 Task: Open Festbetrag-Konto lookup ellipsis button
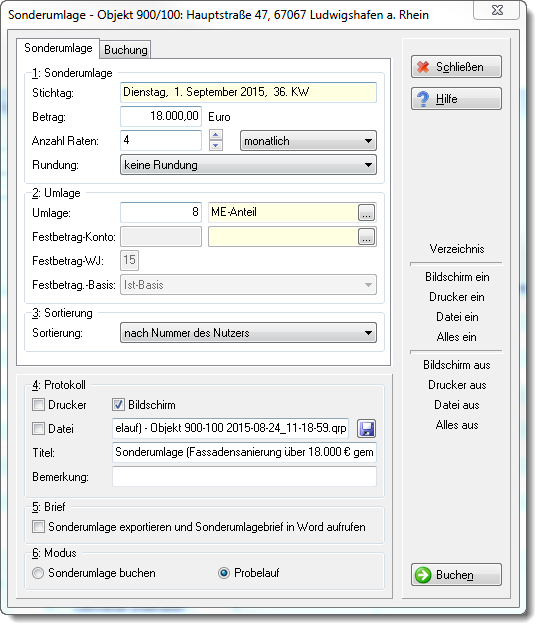pos(366,237)
